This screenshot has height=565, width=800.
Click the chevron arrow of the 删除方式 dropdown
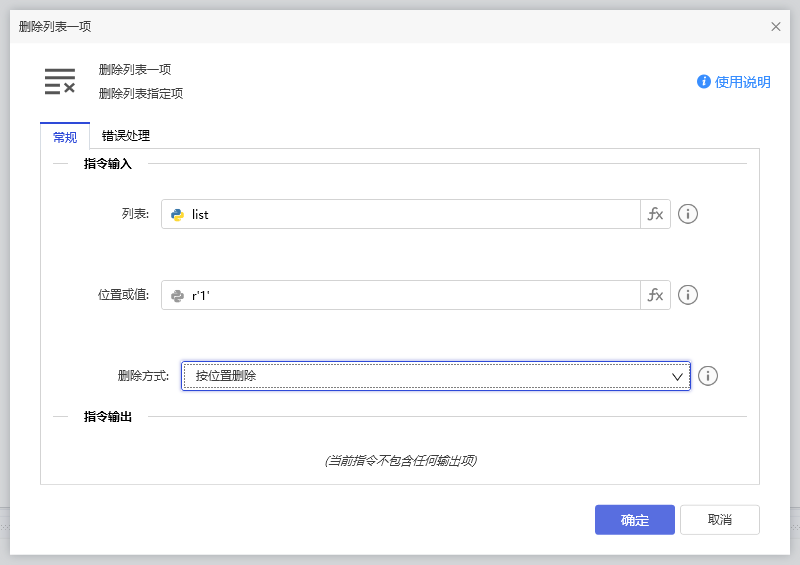[677, 376]
